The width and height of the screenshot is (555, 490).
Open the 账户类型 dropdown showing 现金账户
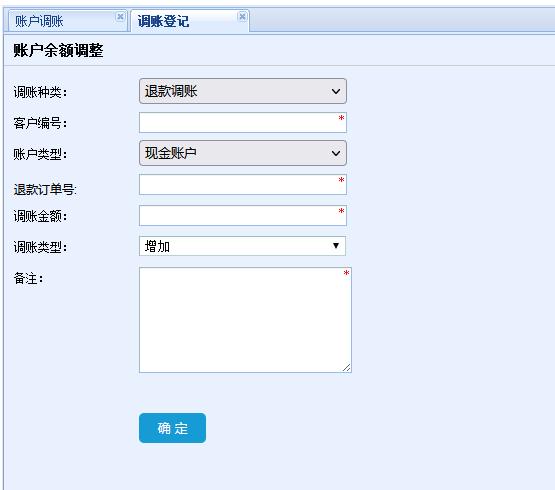(243, 153)
